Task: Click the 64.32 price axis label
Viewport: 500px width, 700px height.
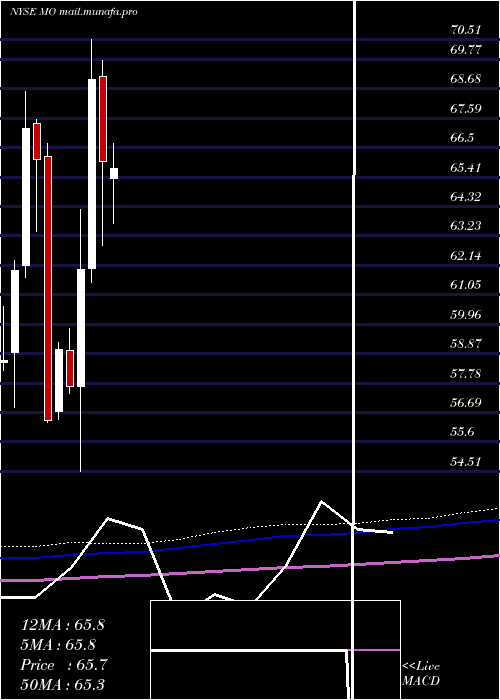Action: pyautogui.click(x=466, y=196)
